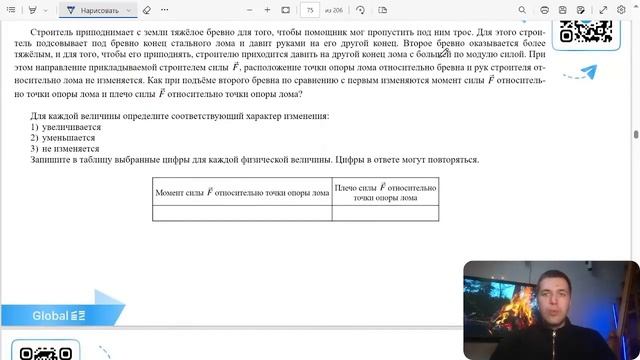Activate the Нарисовать draw tool
This screenshot has height=360, width=640.
[93, 10]
